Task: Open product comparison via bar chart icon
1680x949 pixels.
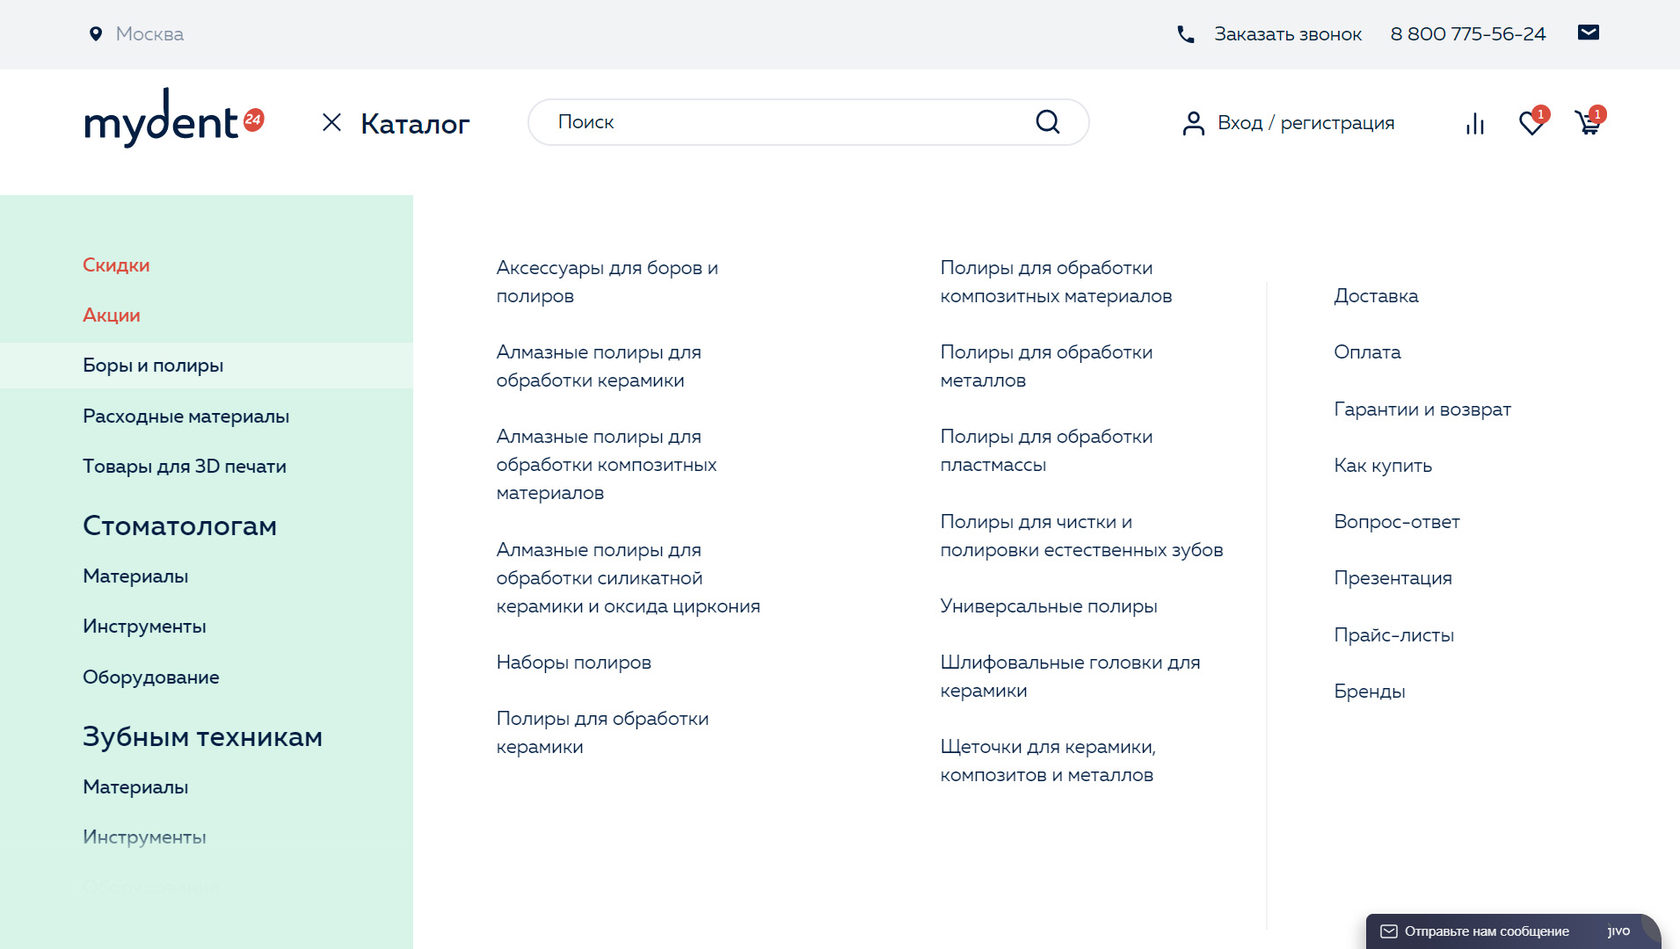Action: pyautogui.click(x=1474, y=122)
